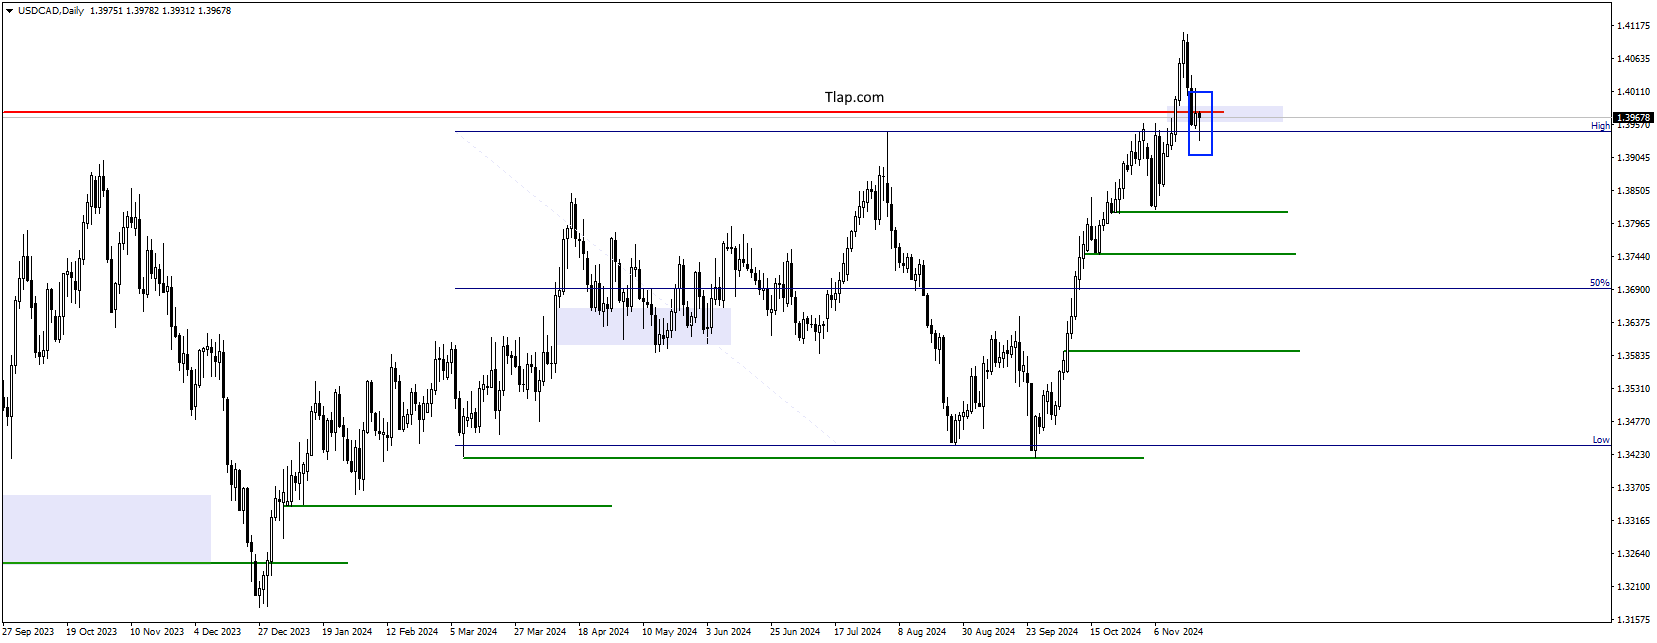Click the 27 Sep 2023 date label
1657x643 pixels.
(x=28, y=632)
